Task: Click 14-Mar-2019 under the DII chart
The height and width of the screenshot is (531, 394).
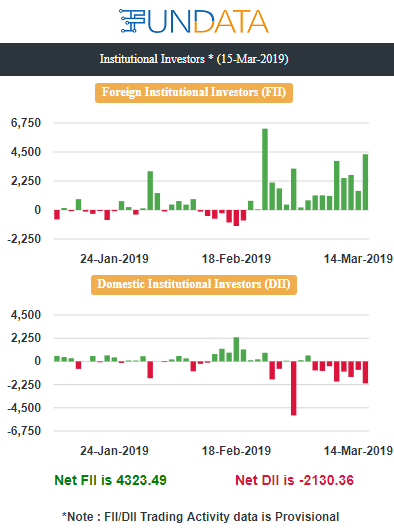Action: click(358, 451)
